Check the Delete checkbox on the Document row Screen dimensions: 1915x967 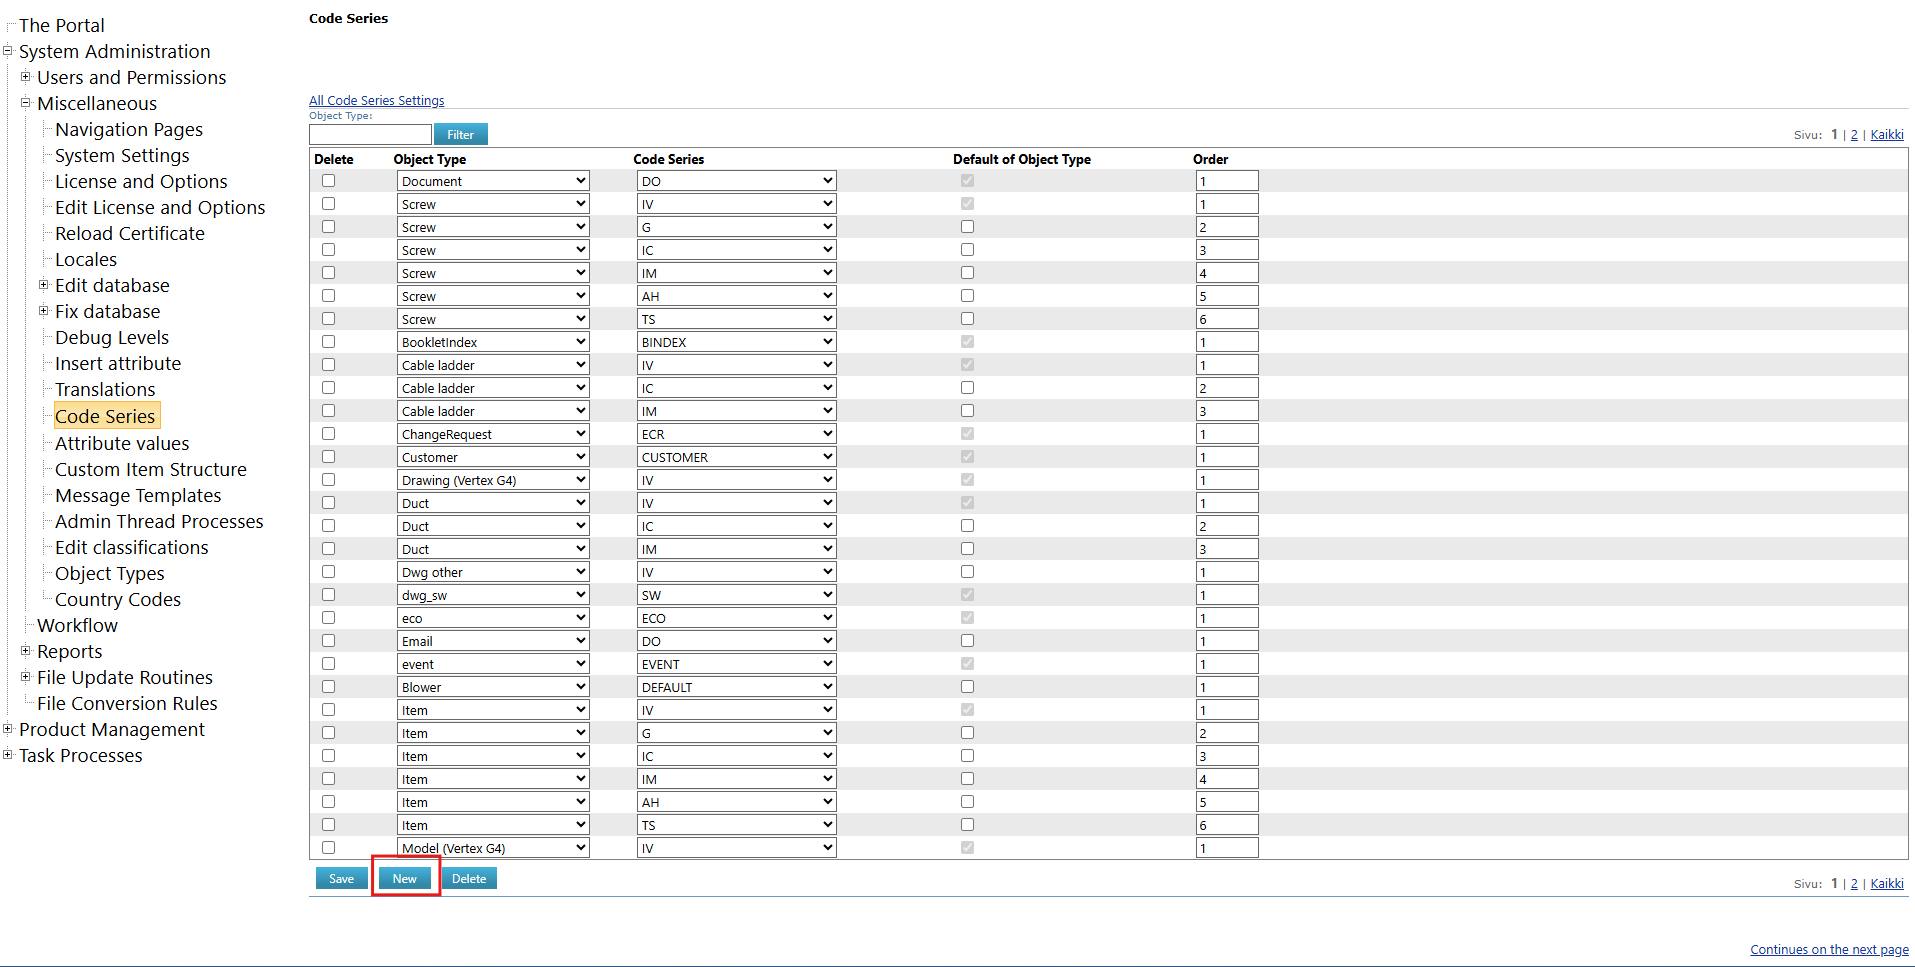coord(328,180)
